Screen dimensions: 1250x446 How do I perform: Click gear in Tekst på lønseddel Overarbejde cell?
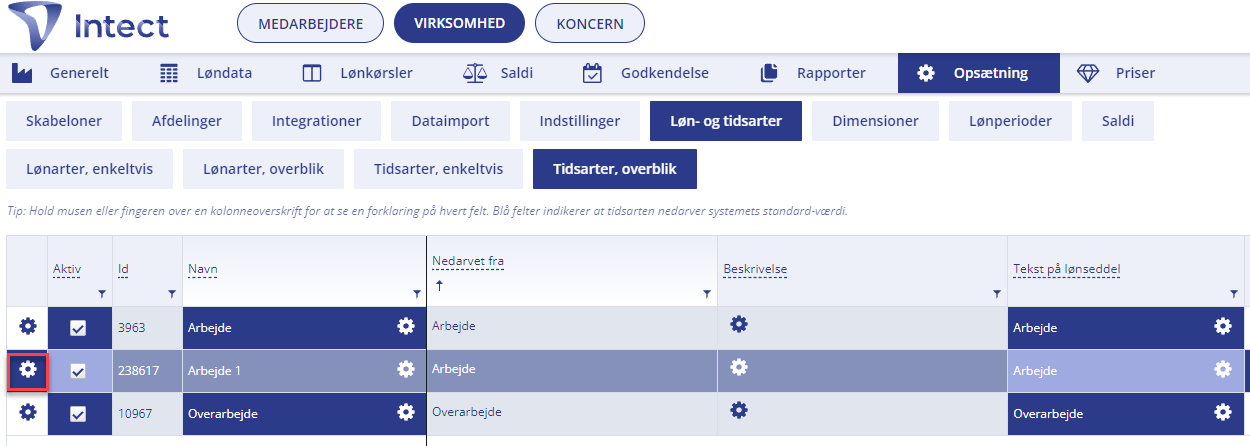[1222, 412]
